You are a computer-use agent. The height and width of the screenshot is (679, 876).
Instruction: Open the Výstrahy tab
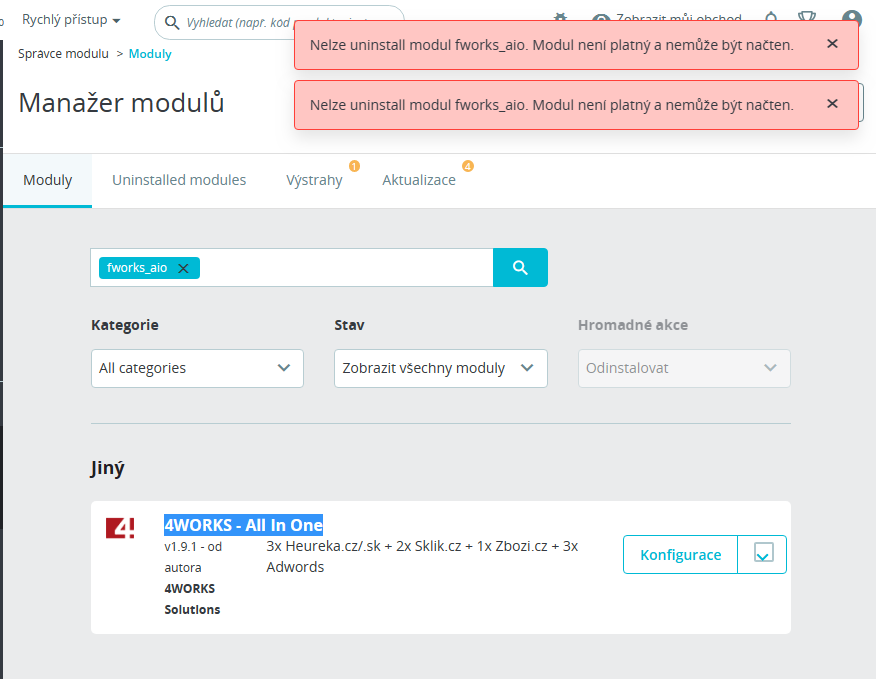[315, 180]
